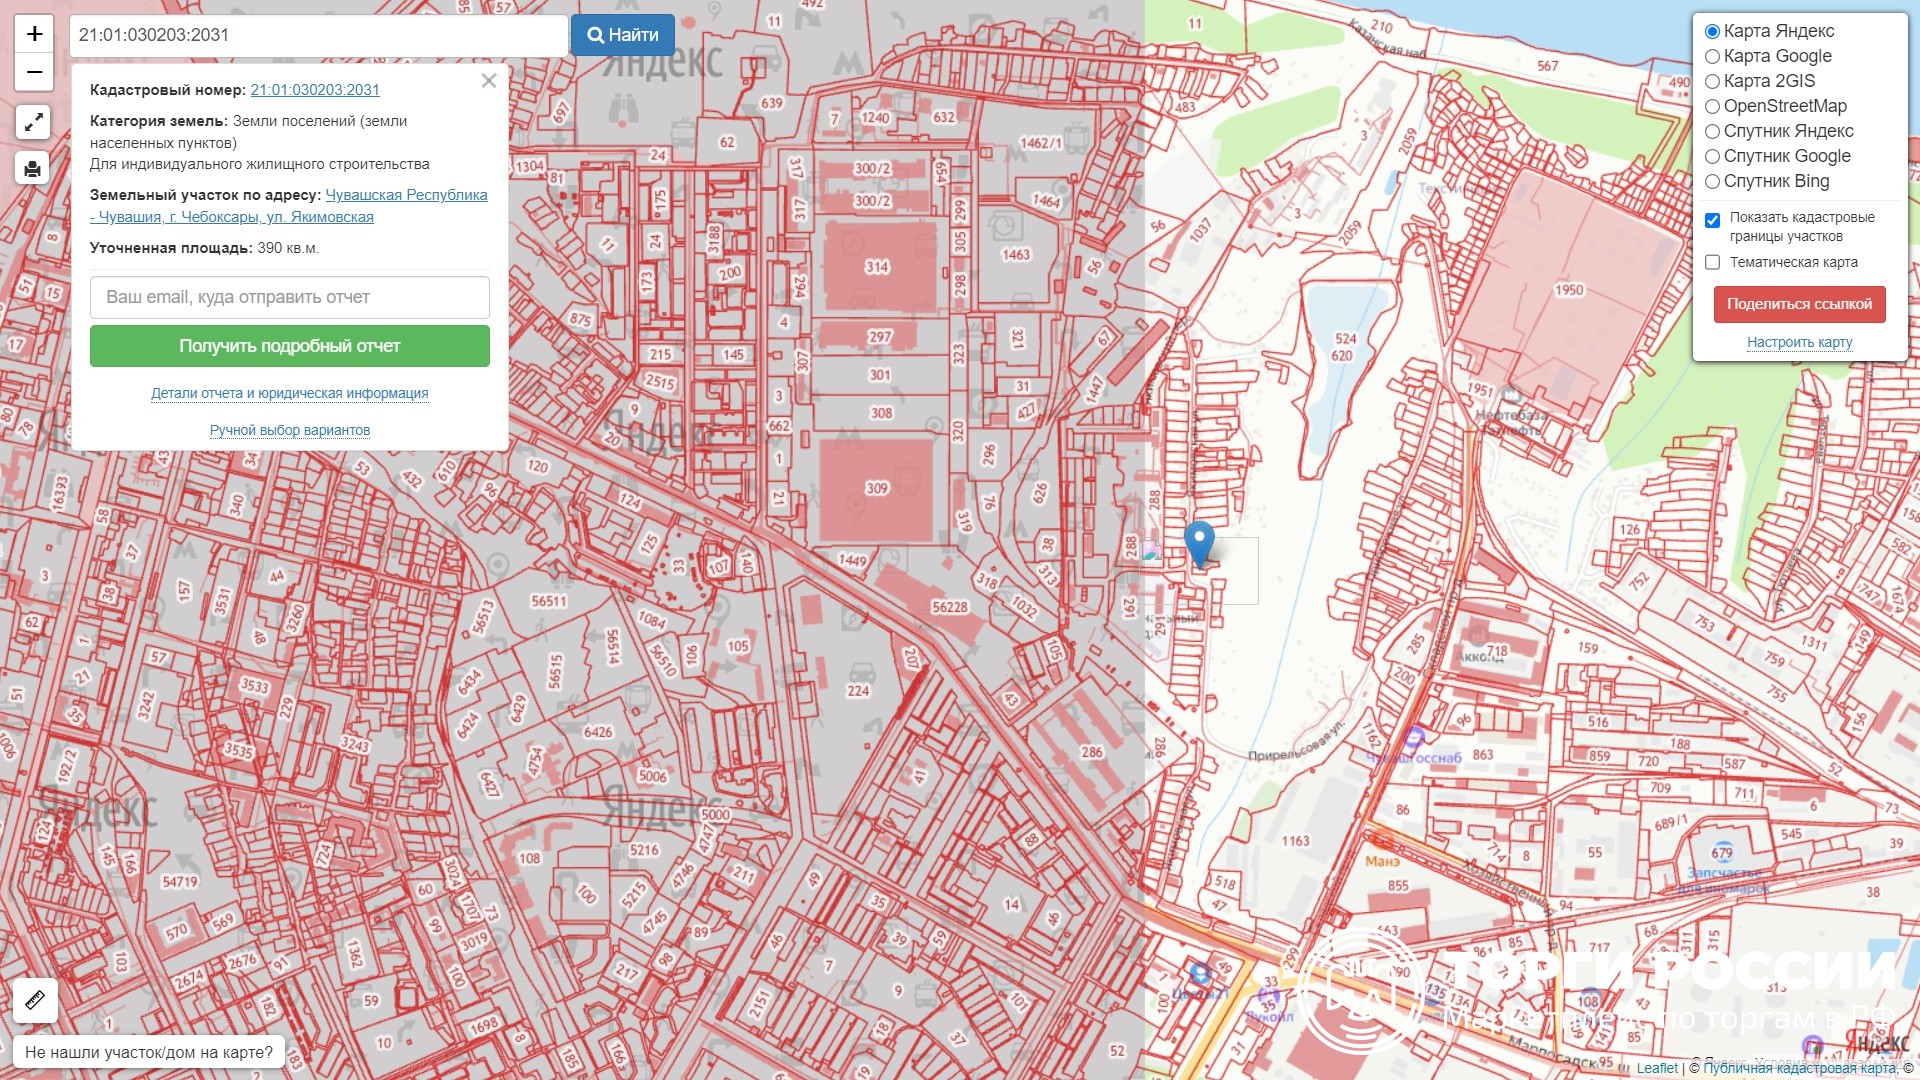Click the print map icon
The height and width of the screenshot is (1080, 1920).
33,168
